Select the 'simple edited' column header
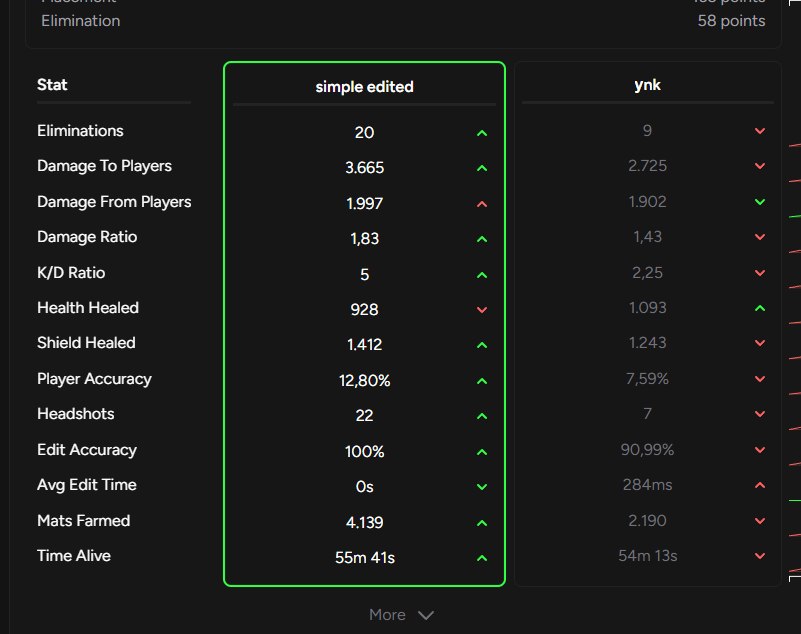 coord(364,87)
